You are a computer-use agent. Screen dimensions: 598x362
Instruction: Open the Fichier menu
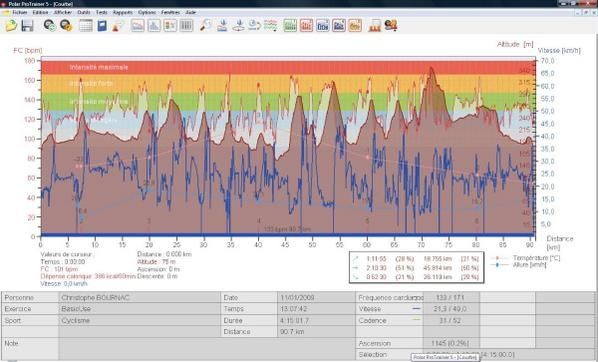[x=20, y=12]
